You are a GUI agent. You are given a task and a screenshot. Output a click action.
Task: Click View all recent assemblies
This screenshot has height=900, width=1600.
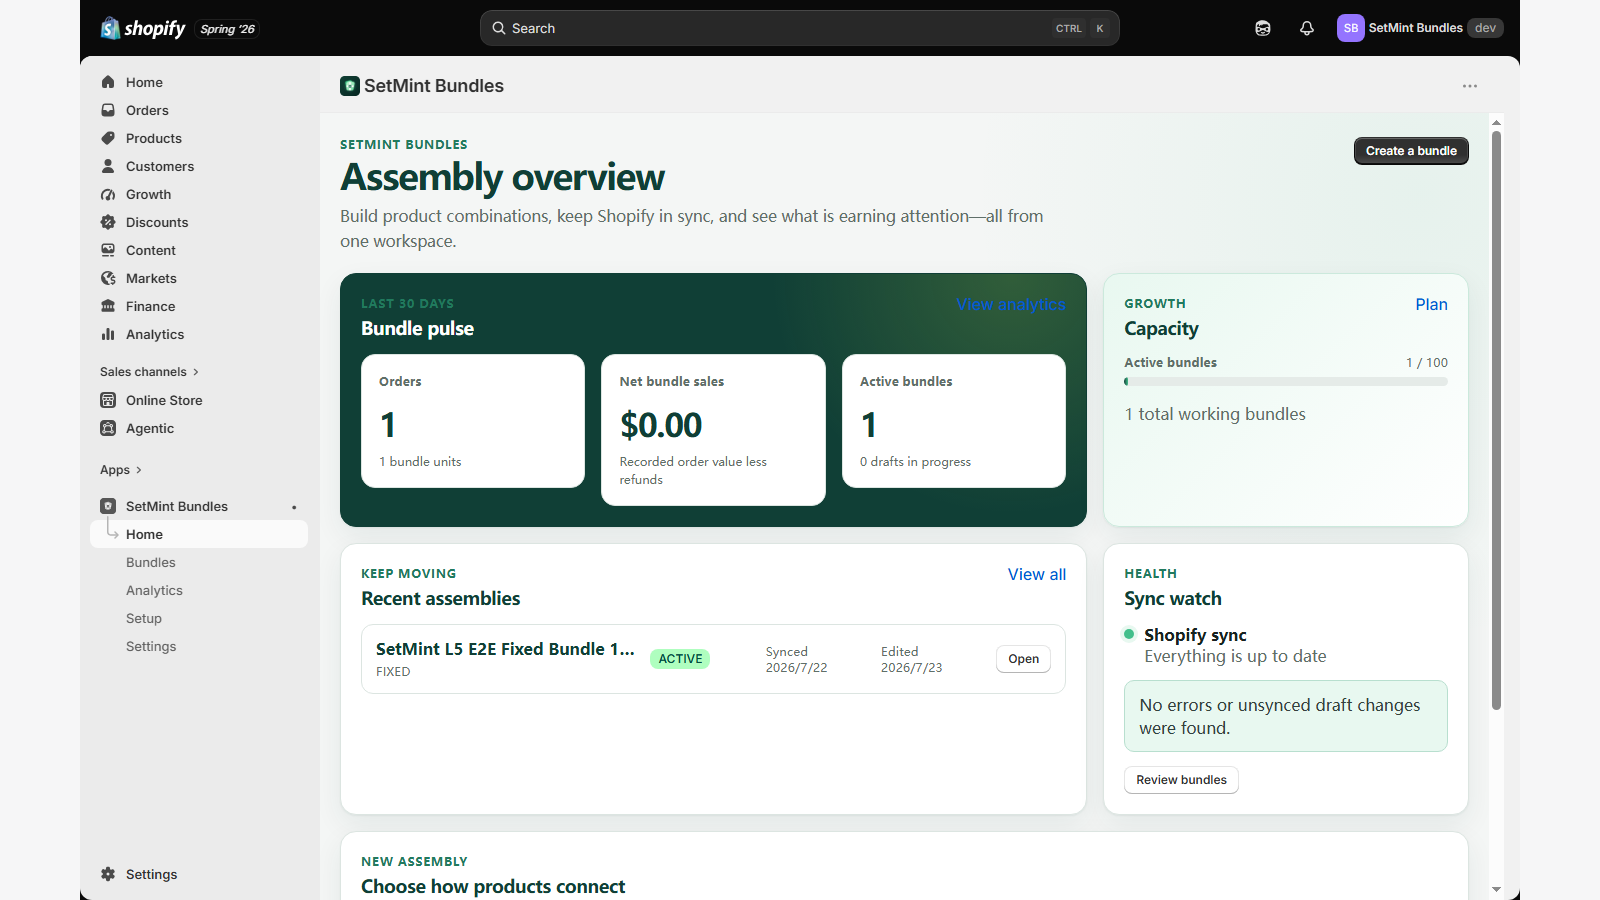[x=1037, y=574]
